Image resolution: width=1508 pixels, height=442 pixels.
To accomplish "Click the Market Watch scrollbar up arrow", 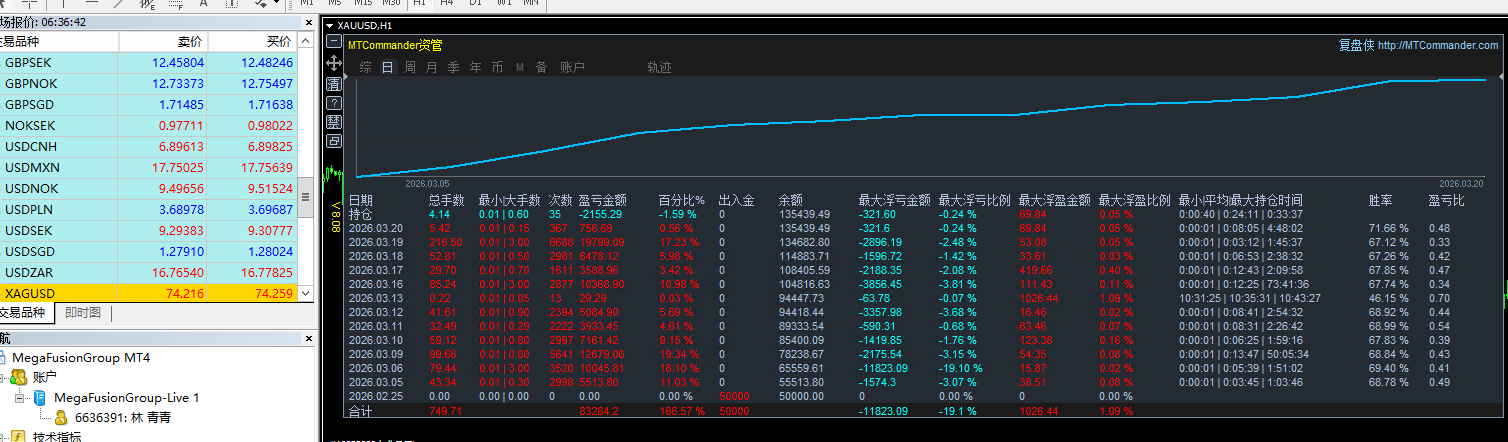I will point(306,41).
